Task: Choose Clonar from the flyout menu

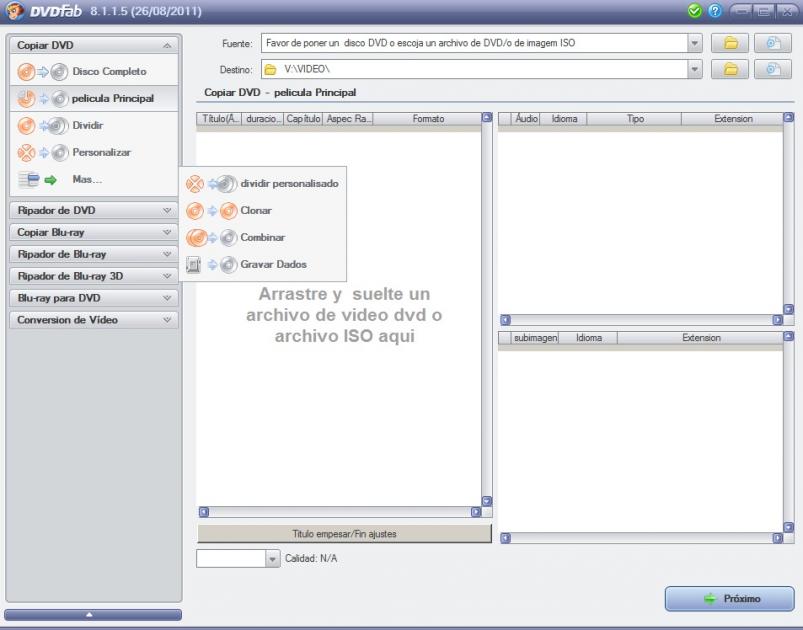Action: coord(263,211)
